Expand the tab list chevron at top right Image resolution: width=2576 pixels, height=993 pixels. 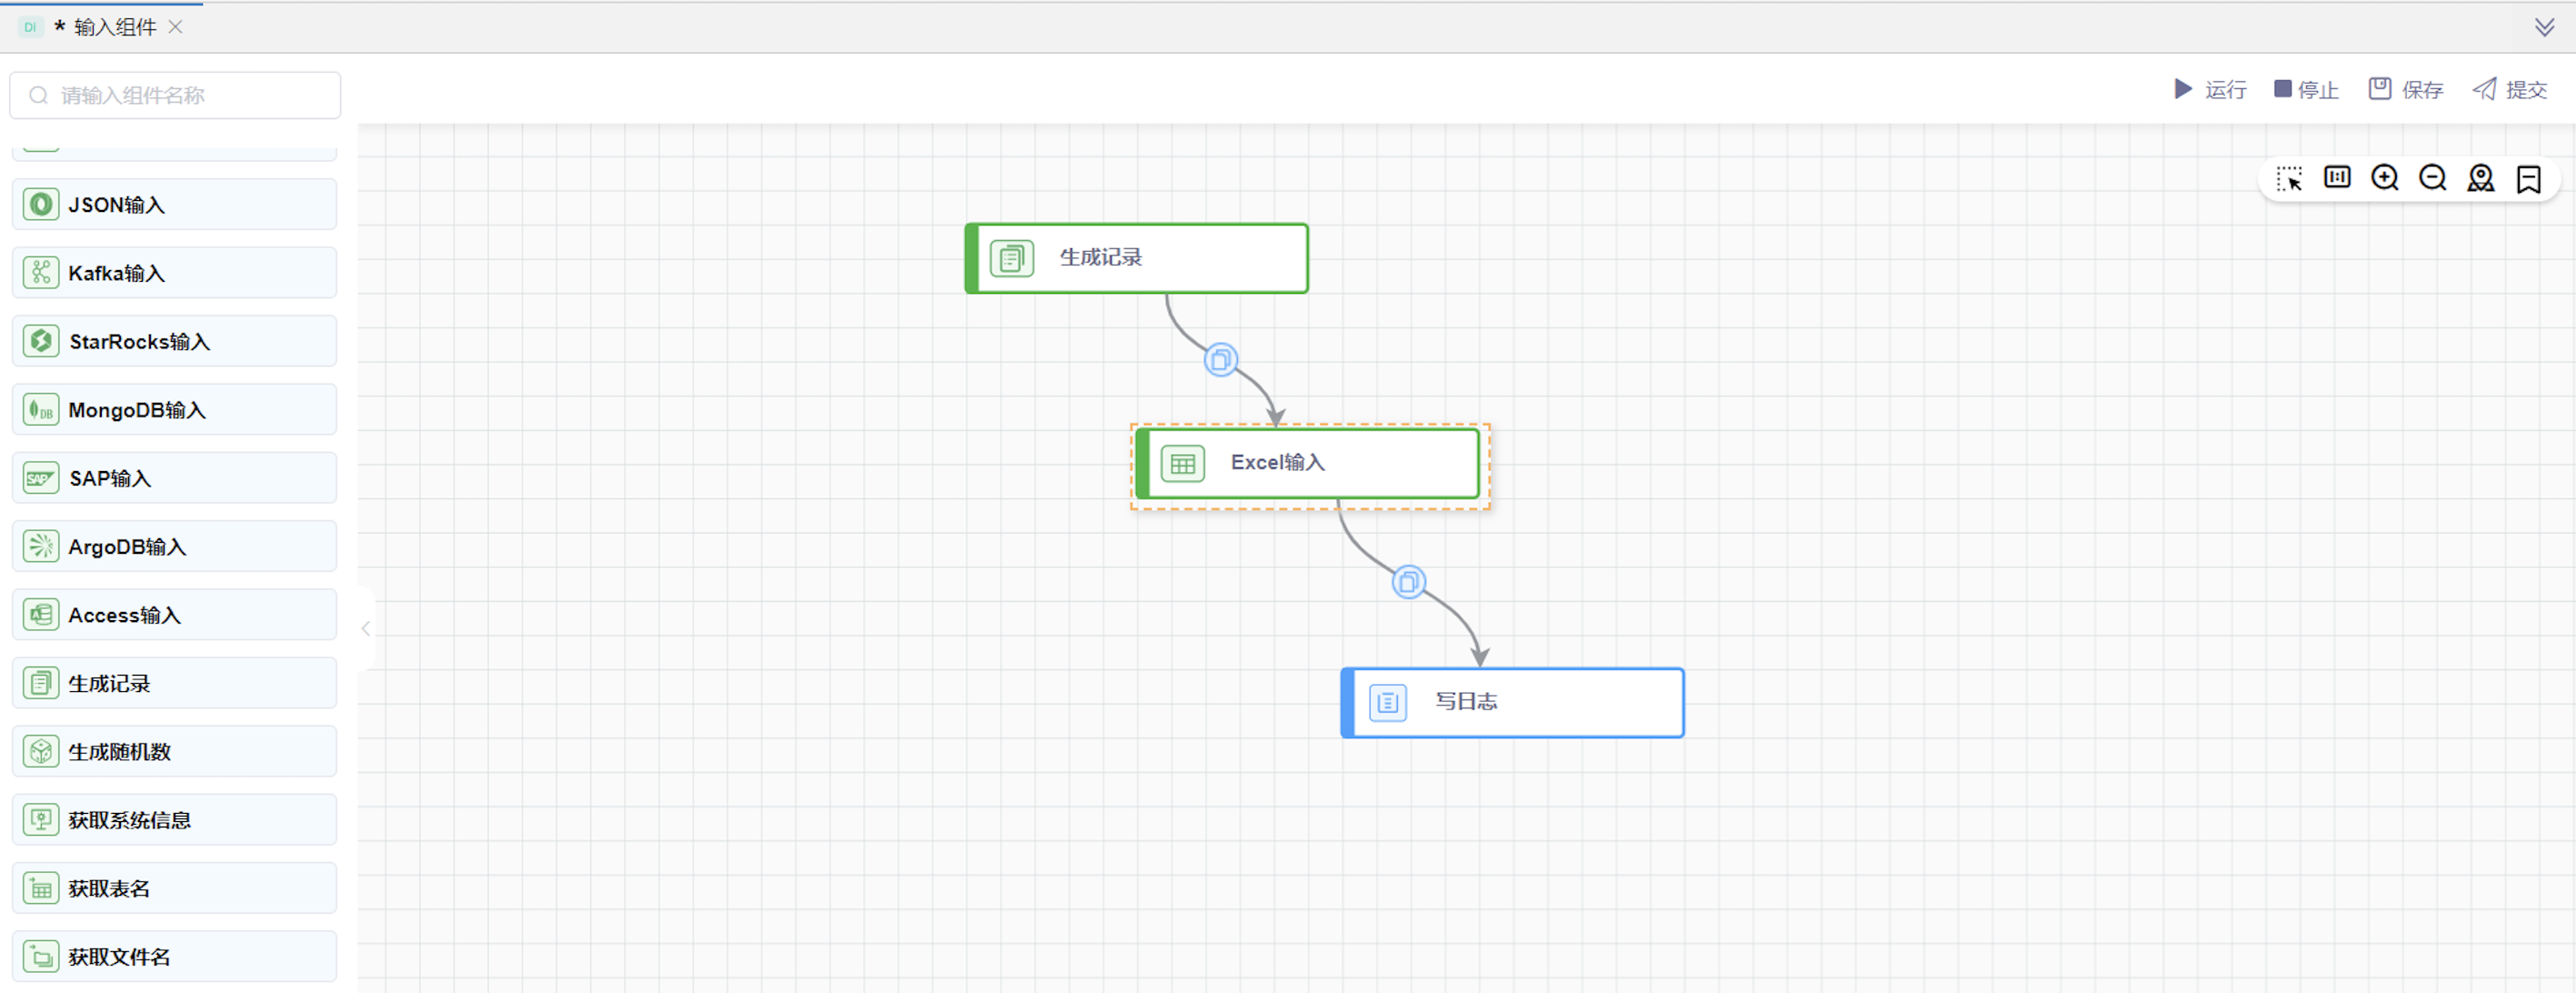point(2544,27)
